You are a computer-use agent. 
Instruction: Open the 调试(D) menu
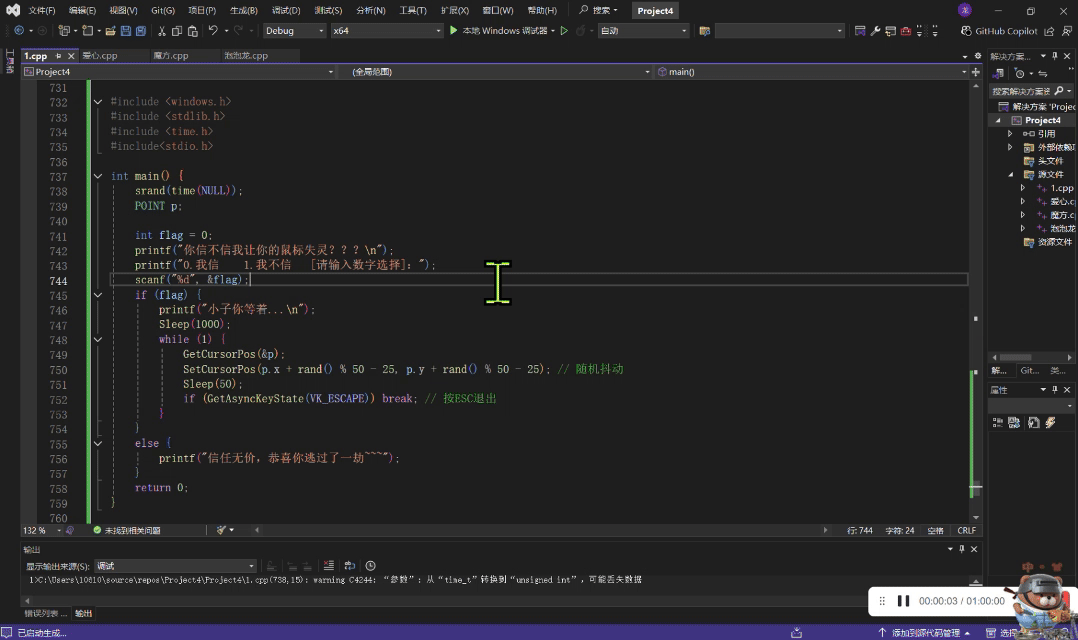tap(286, 10)
